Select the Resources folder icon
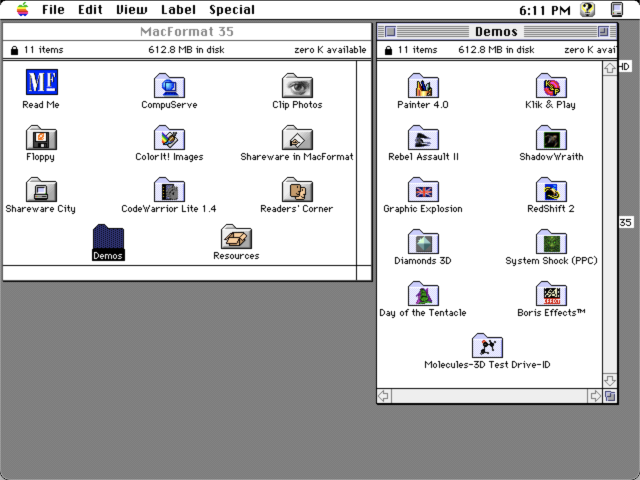The image size is (640, 480). 236,237
